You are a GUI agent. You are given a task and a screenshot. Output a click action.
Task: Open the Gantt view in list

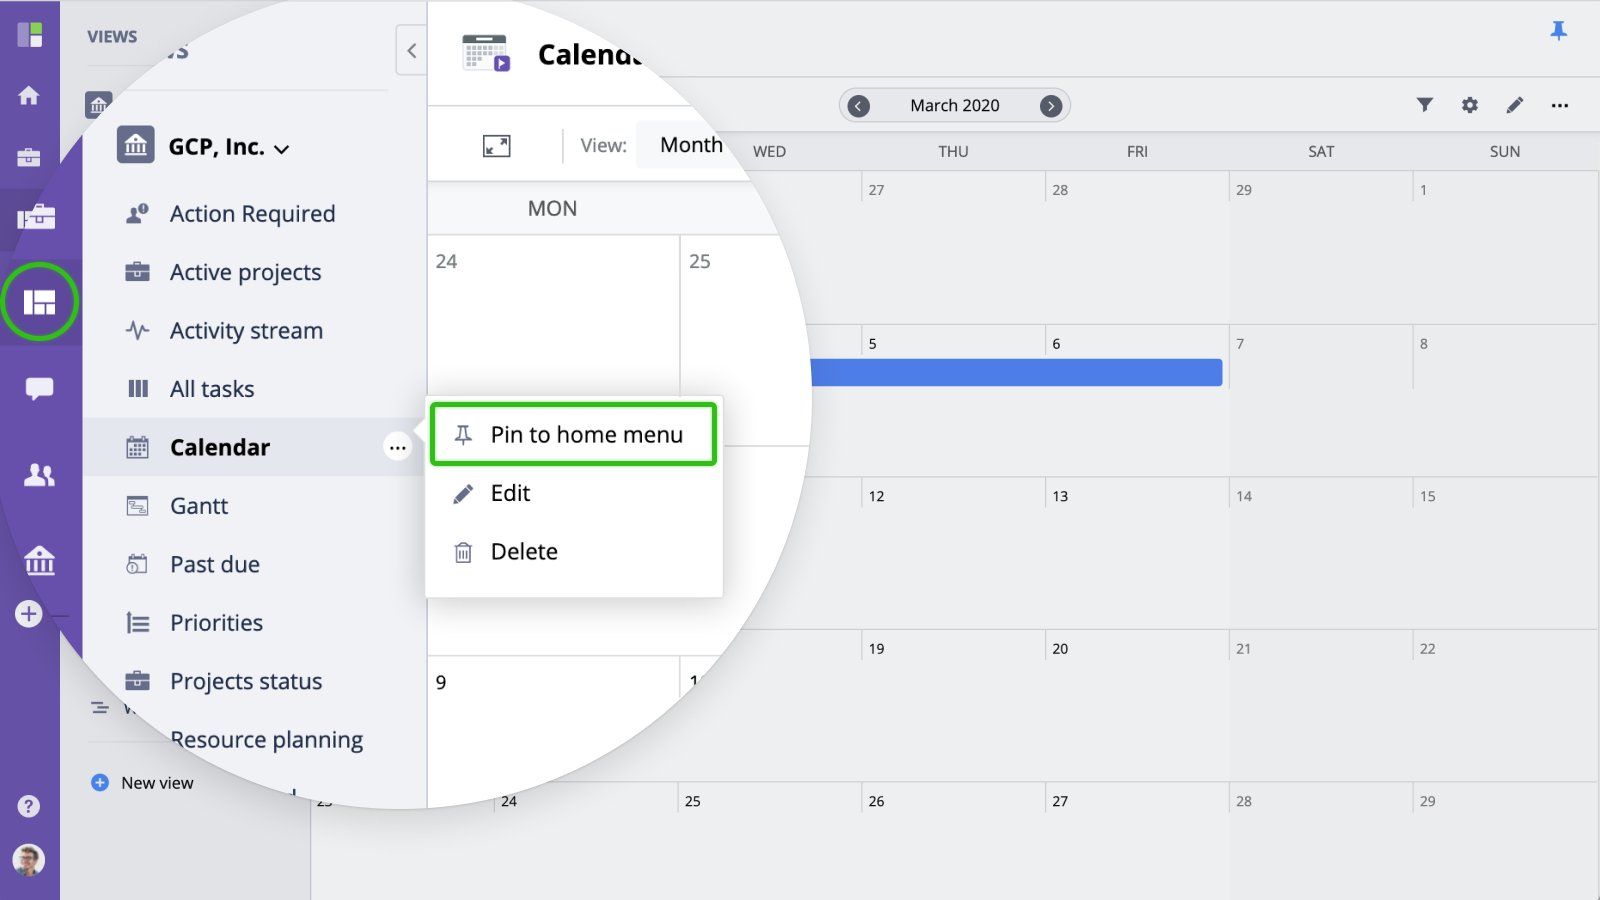tap(199, 506)
